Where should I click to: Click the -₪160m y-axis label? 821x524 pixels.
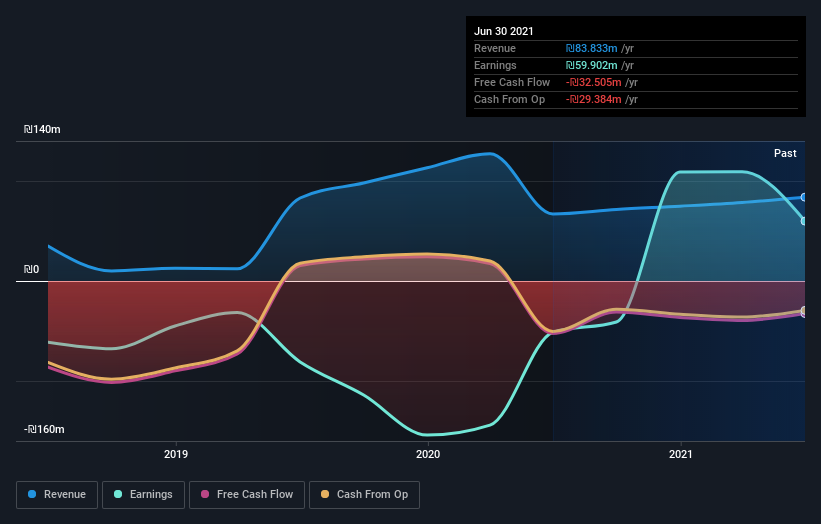point(44,429)
